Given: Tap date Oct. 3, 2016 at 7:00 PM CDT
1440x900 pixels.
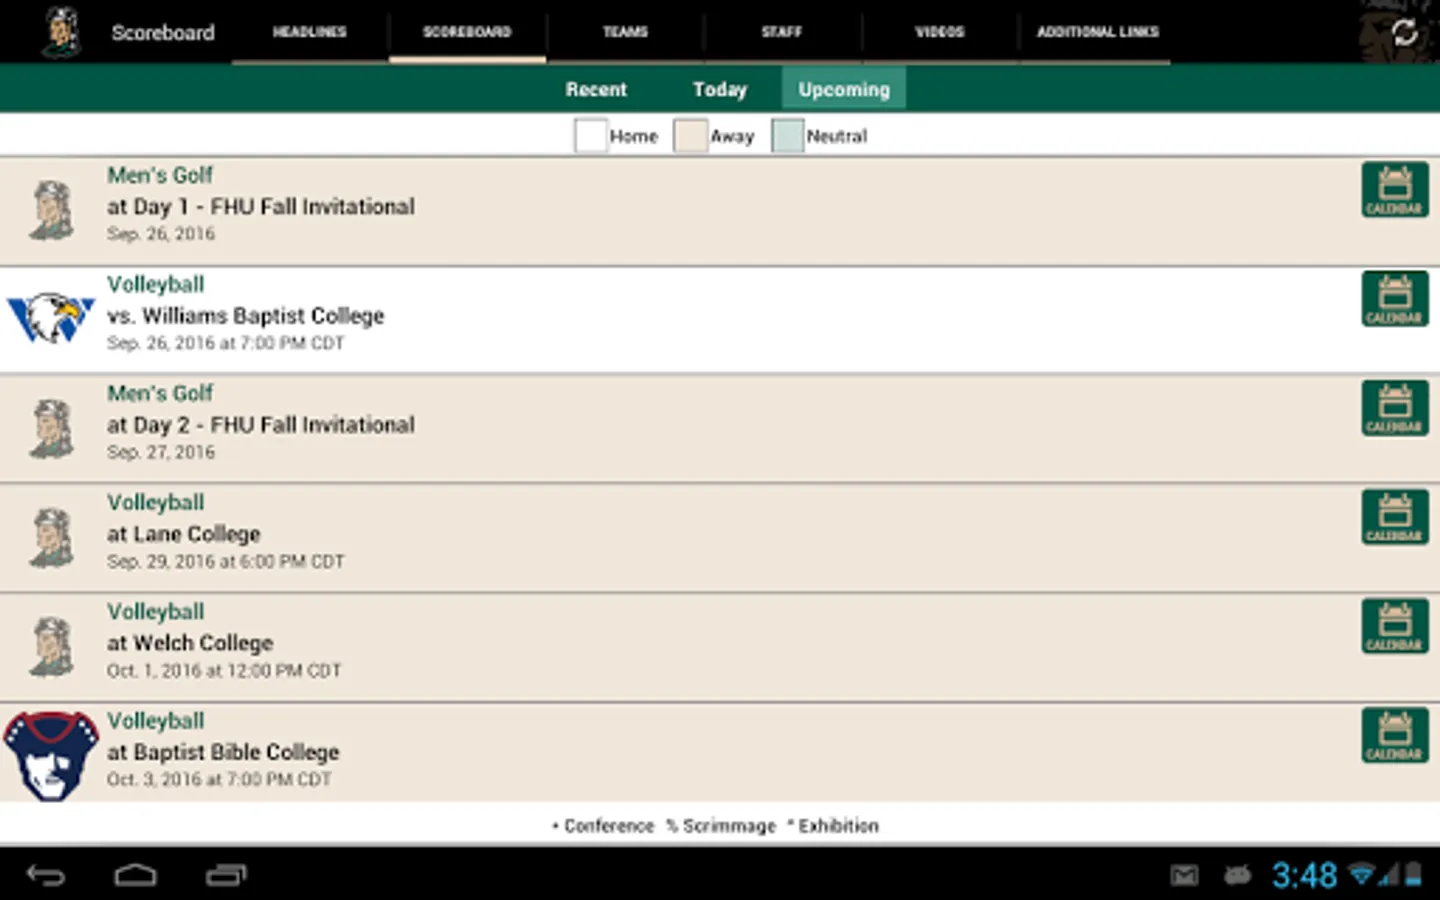Looking at the screenshot, I should click(219, 780).
